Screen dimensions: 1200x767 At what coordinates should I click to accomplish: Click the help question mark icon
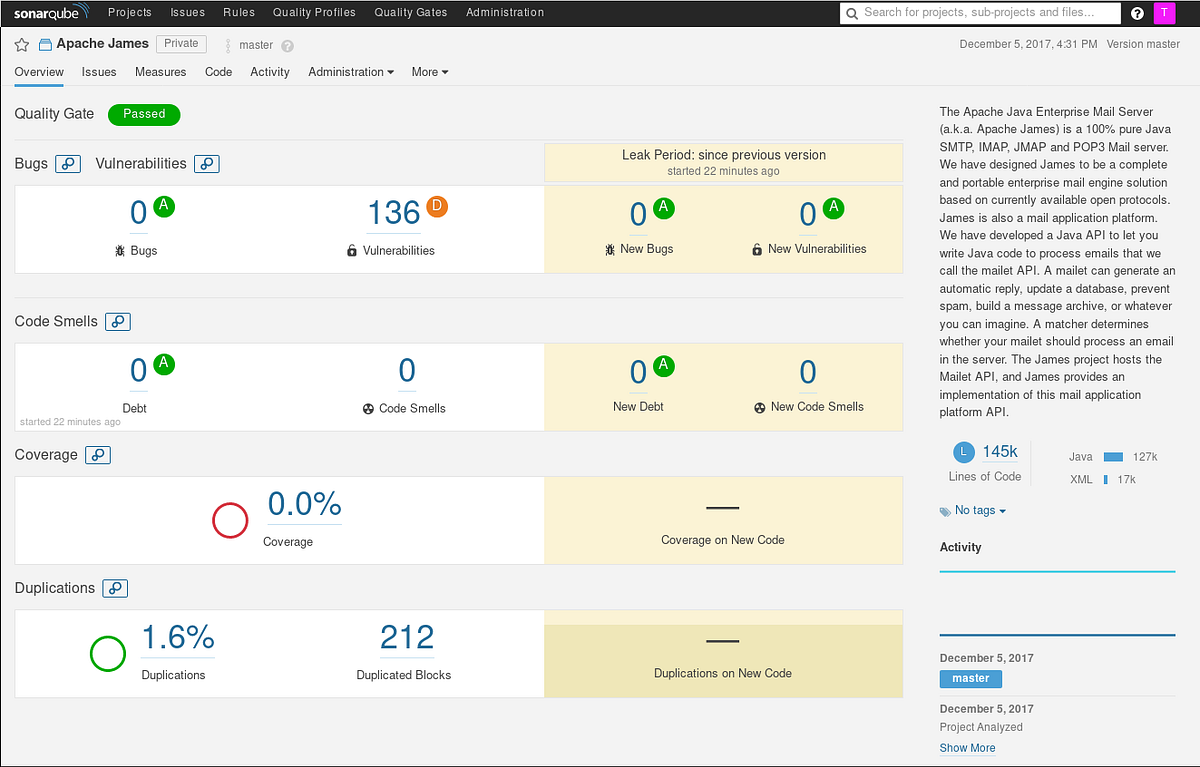[x=1137, y=13]
